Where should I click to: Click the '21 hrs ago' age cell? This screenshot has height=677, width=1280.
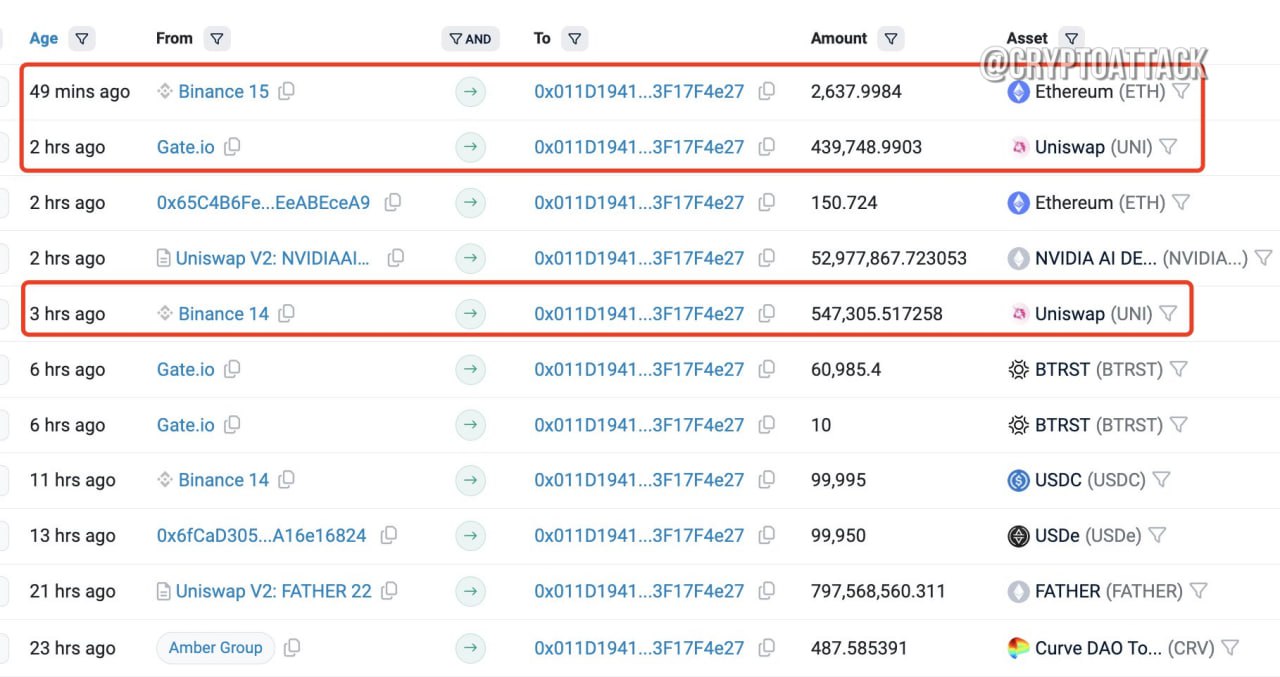(72, 591)
